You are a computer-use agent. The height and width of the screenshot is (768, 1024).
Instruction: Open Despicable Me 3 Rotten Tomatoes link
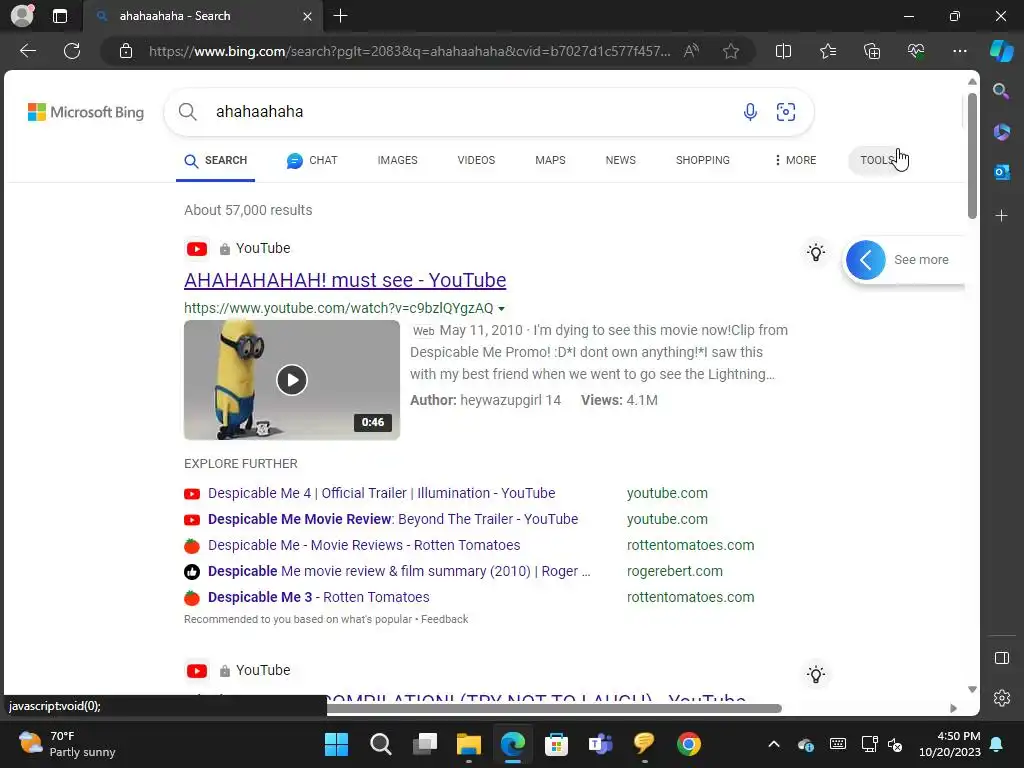pos(319,598)
